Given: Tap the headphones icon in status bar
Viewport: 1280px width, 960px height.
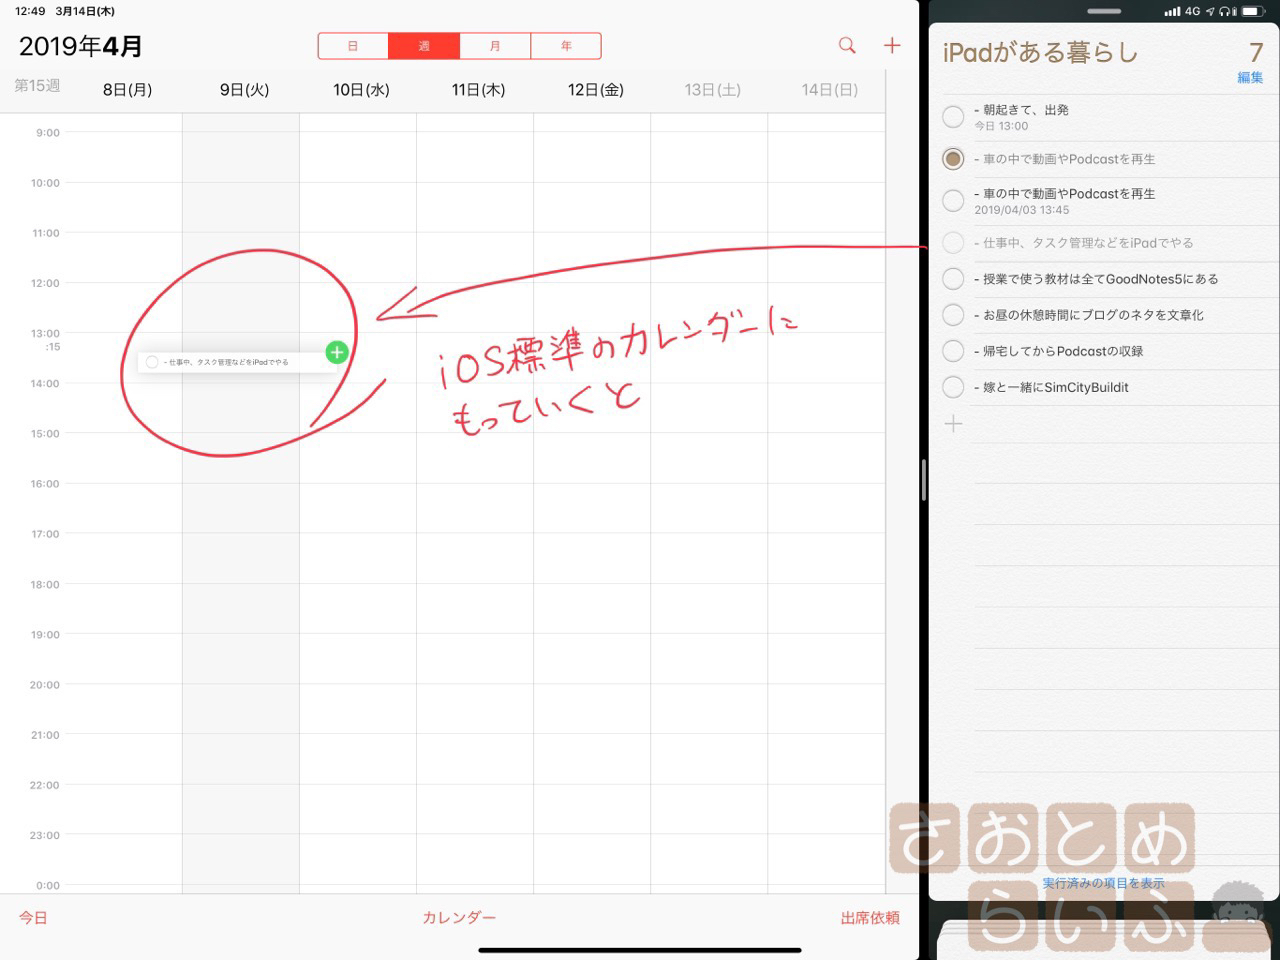Looking at the screenshot, I should pos(1225,11).
